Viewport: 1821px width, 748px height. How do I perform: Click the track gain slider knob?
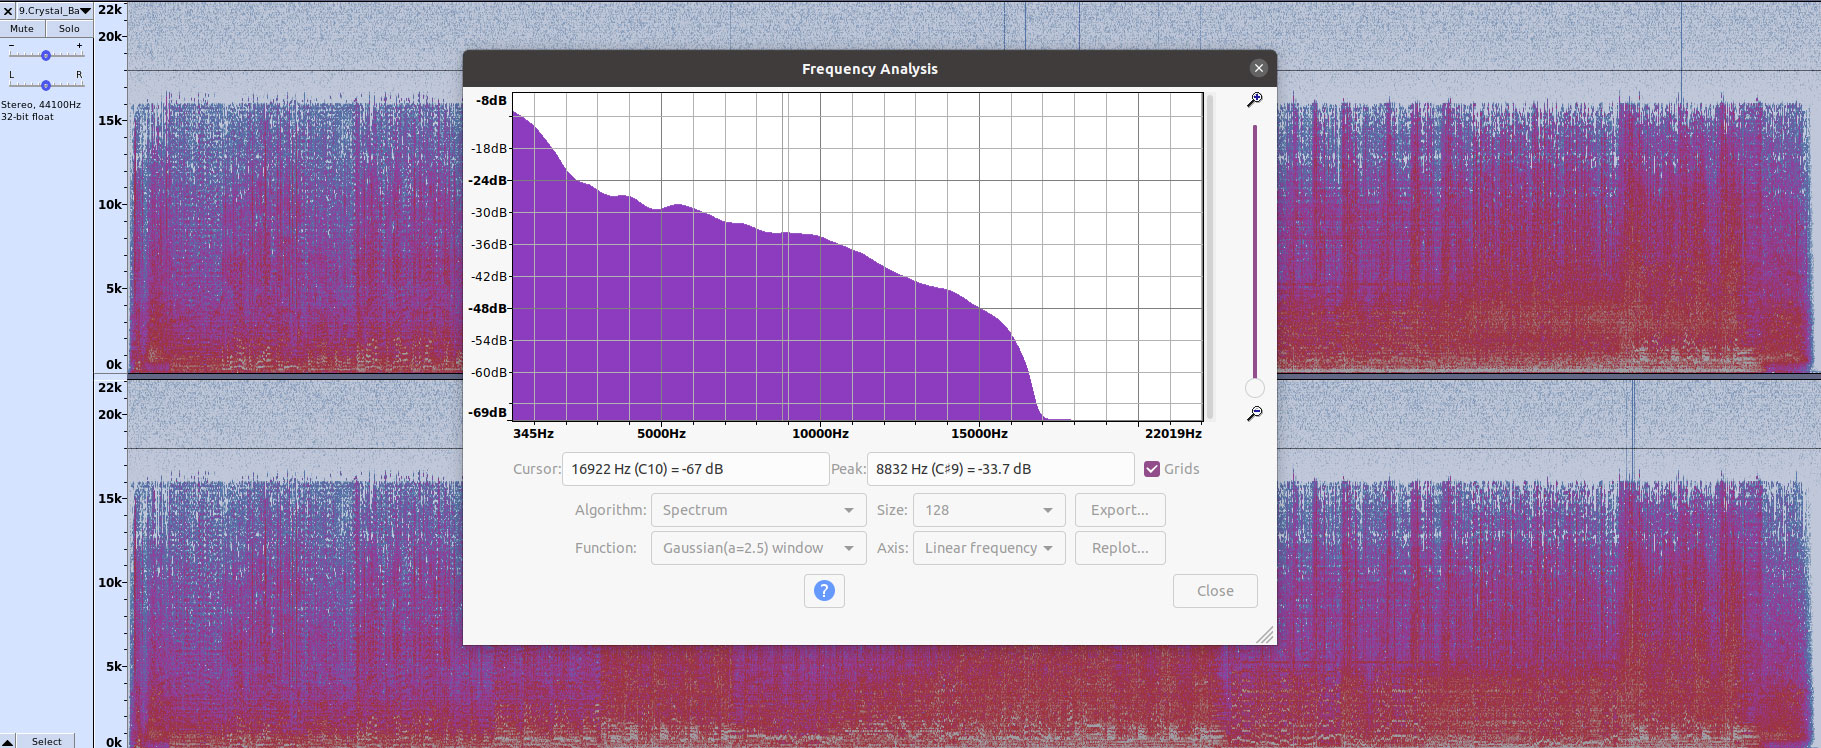[x=46, y=55]
